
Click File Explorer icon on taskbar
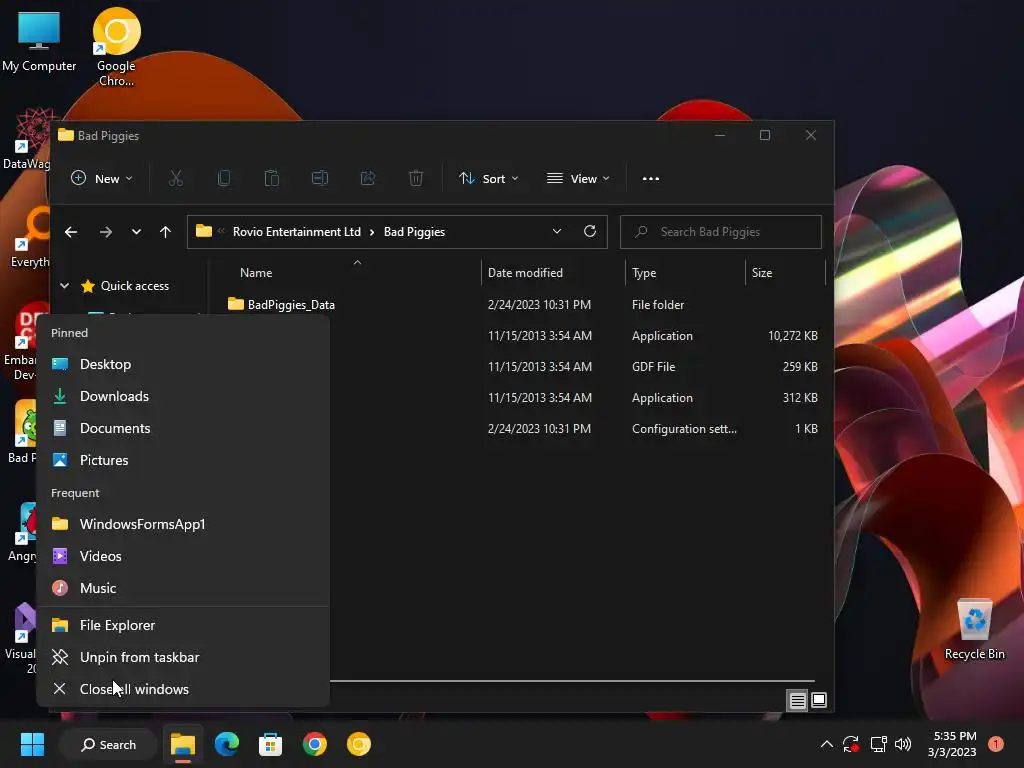point(183,744)
